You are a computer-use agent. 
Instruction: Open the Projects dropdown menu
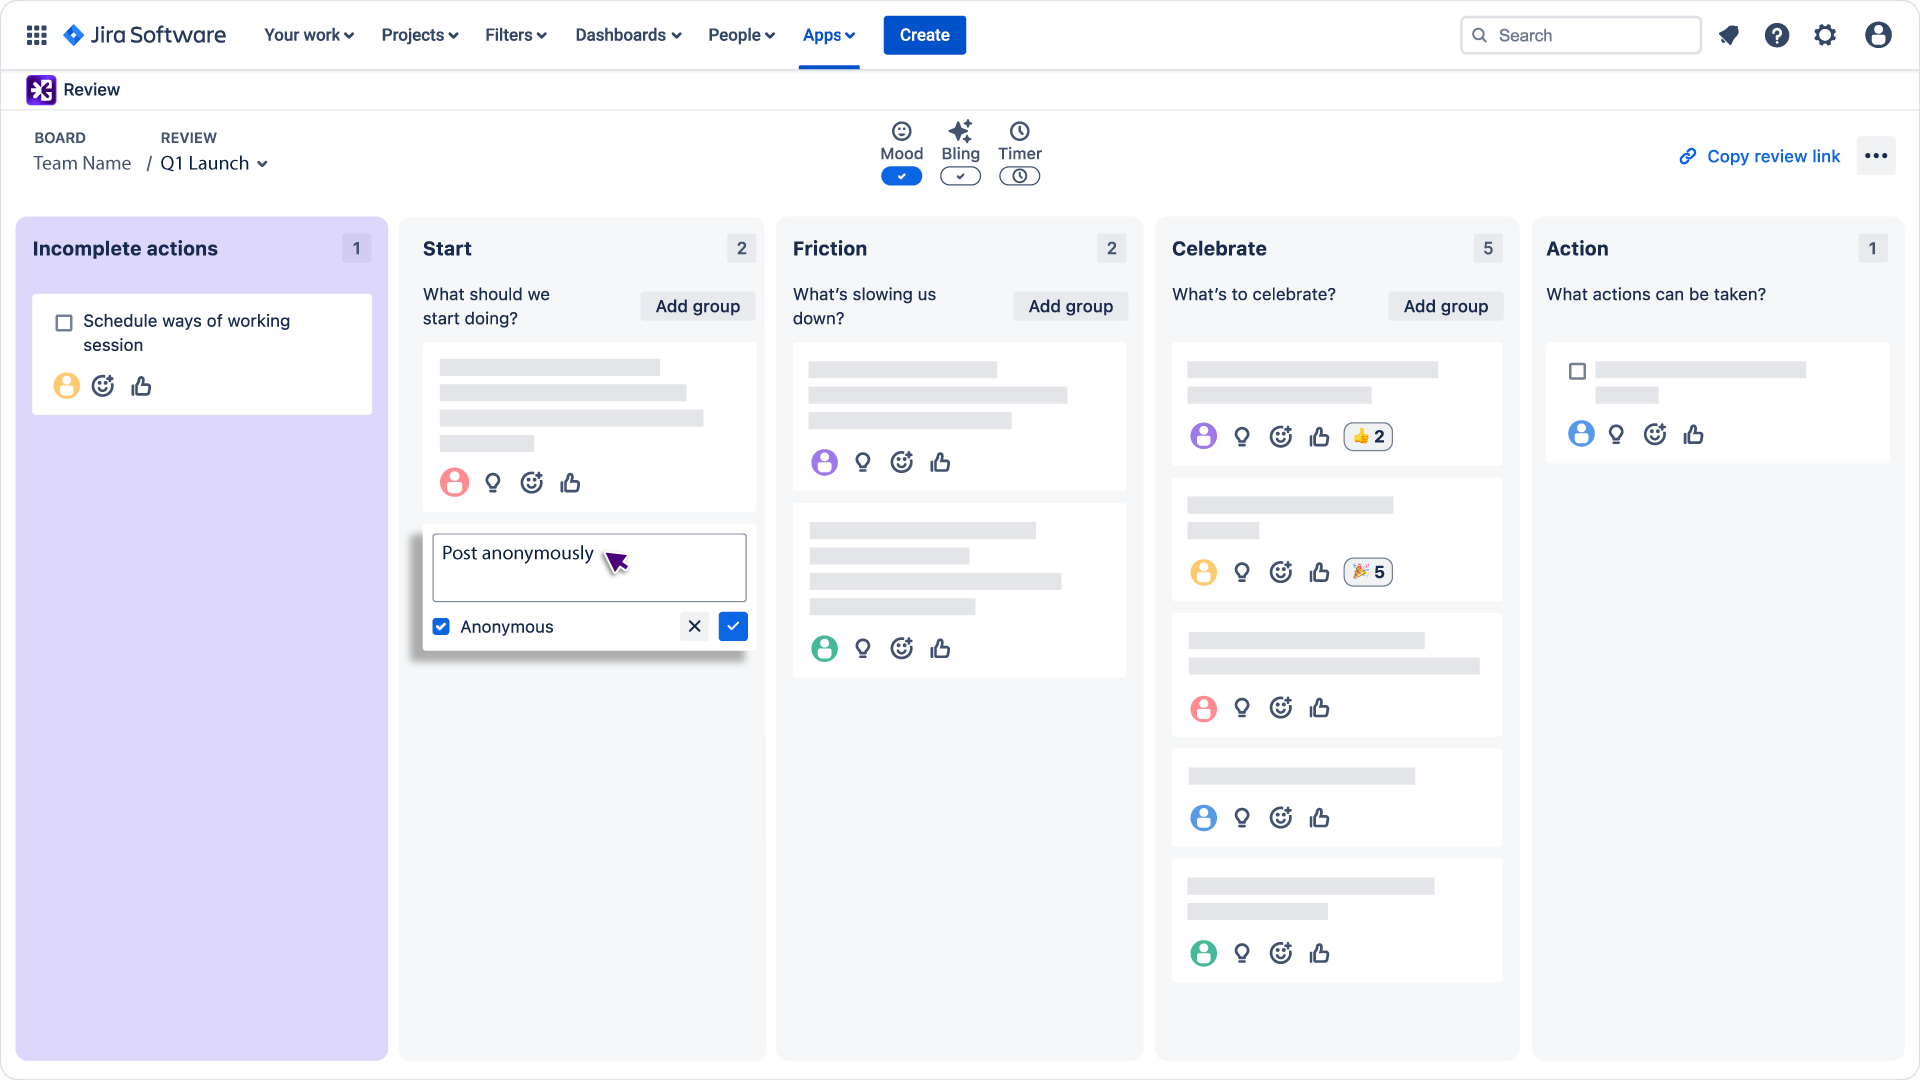(419, 35)
